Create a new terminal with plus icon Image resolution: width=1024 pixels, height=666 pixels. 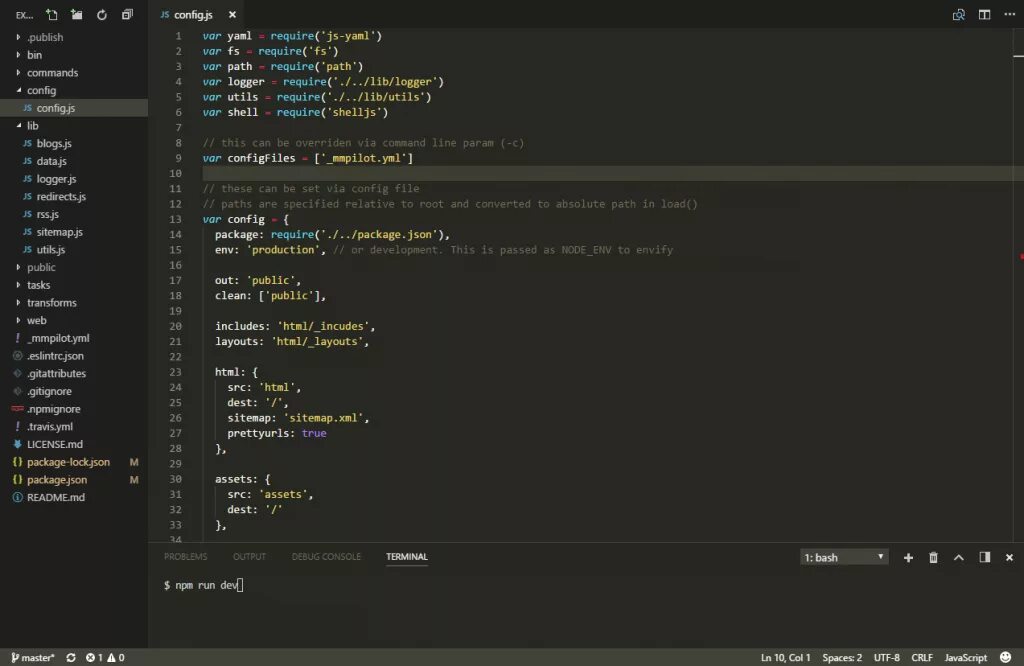point(908,557)
